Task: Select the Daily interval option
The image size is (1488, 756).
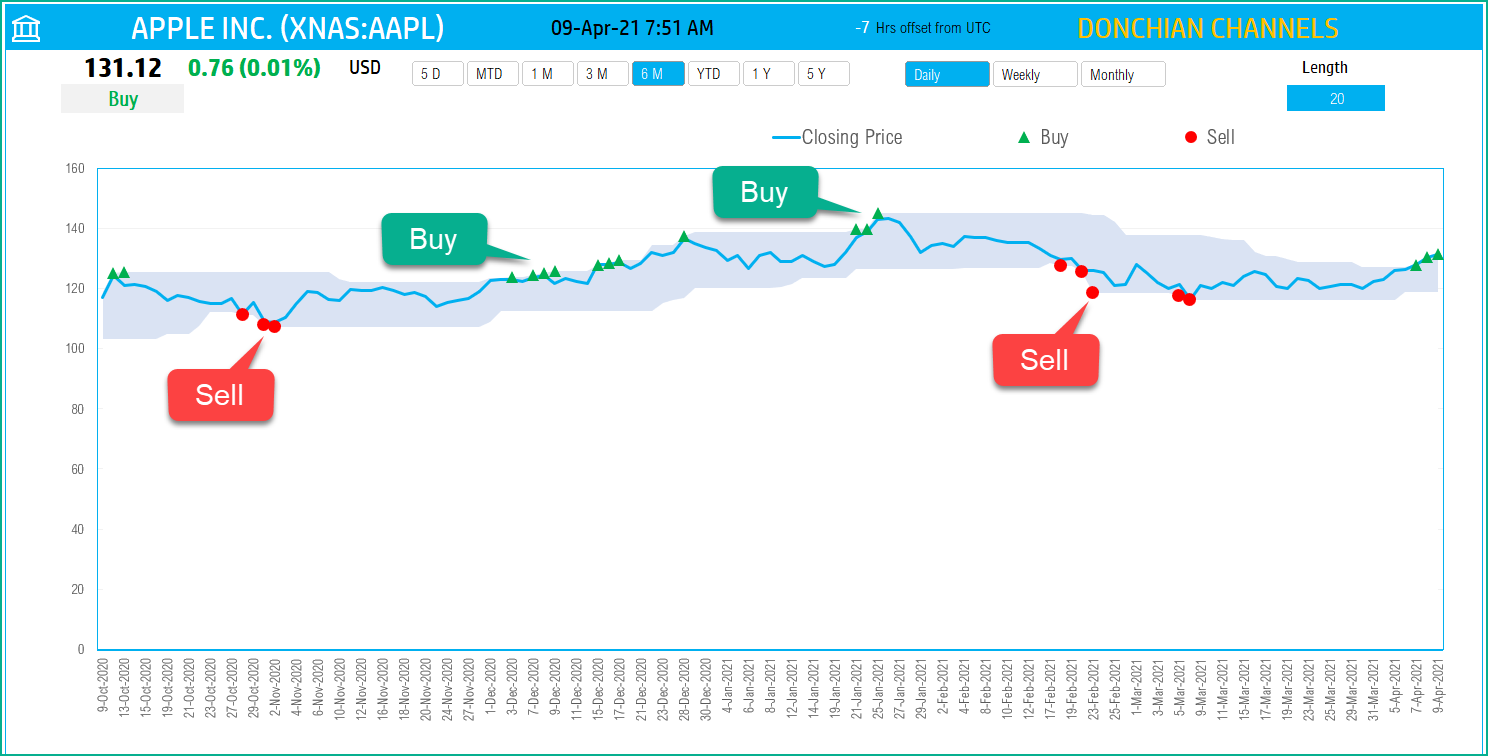Action: (947, 75)
